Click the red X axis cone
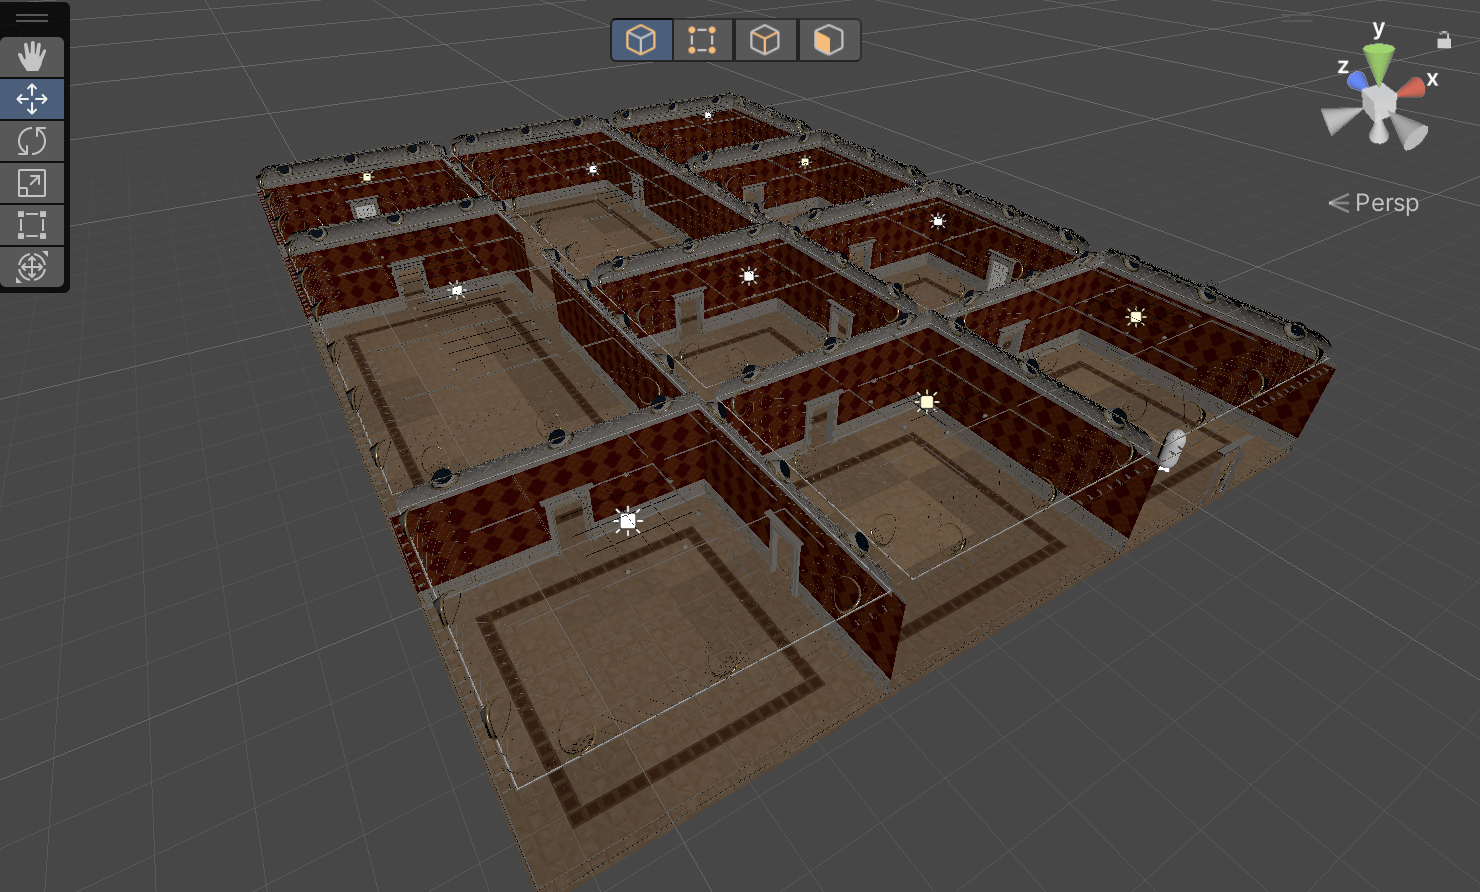Screen dimensions: 1480x892 point(1411,88)
